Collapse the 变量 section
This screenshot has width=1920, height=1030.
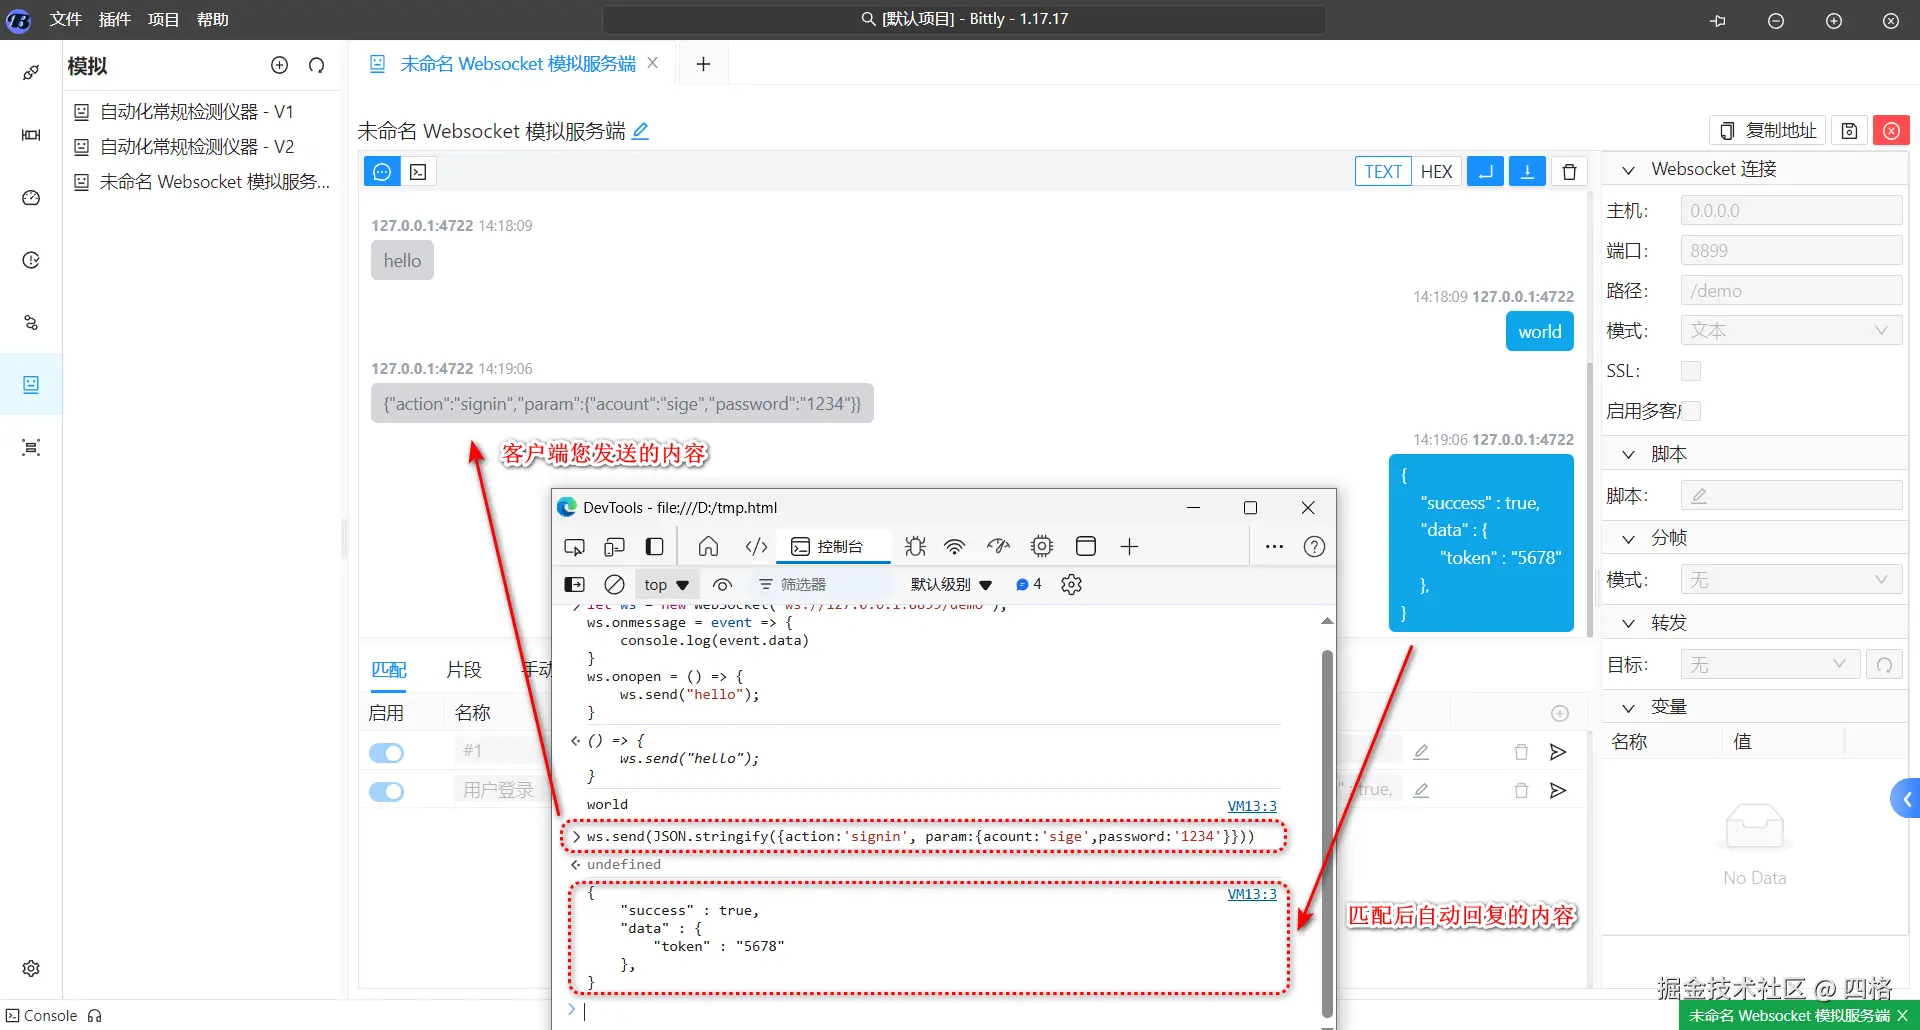click(1628, 708)
